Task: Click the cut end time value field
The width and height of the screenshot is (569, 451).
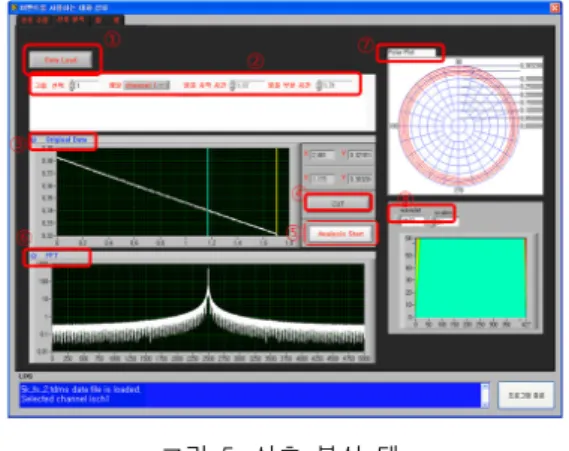Action: pyautogui.click(x=337, y=86)
